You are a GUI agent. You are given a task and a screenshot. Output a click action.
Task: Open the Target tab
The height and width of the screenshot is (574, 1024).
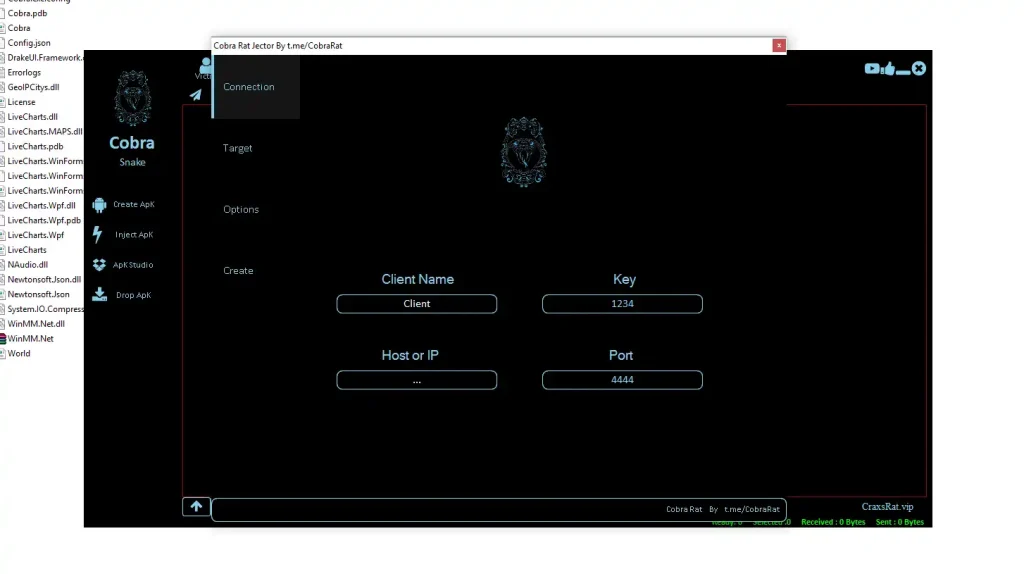click(238, 148)
